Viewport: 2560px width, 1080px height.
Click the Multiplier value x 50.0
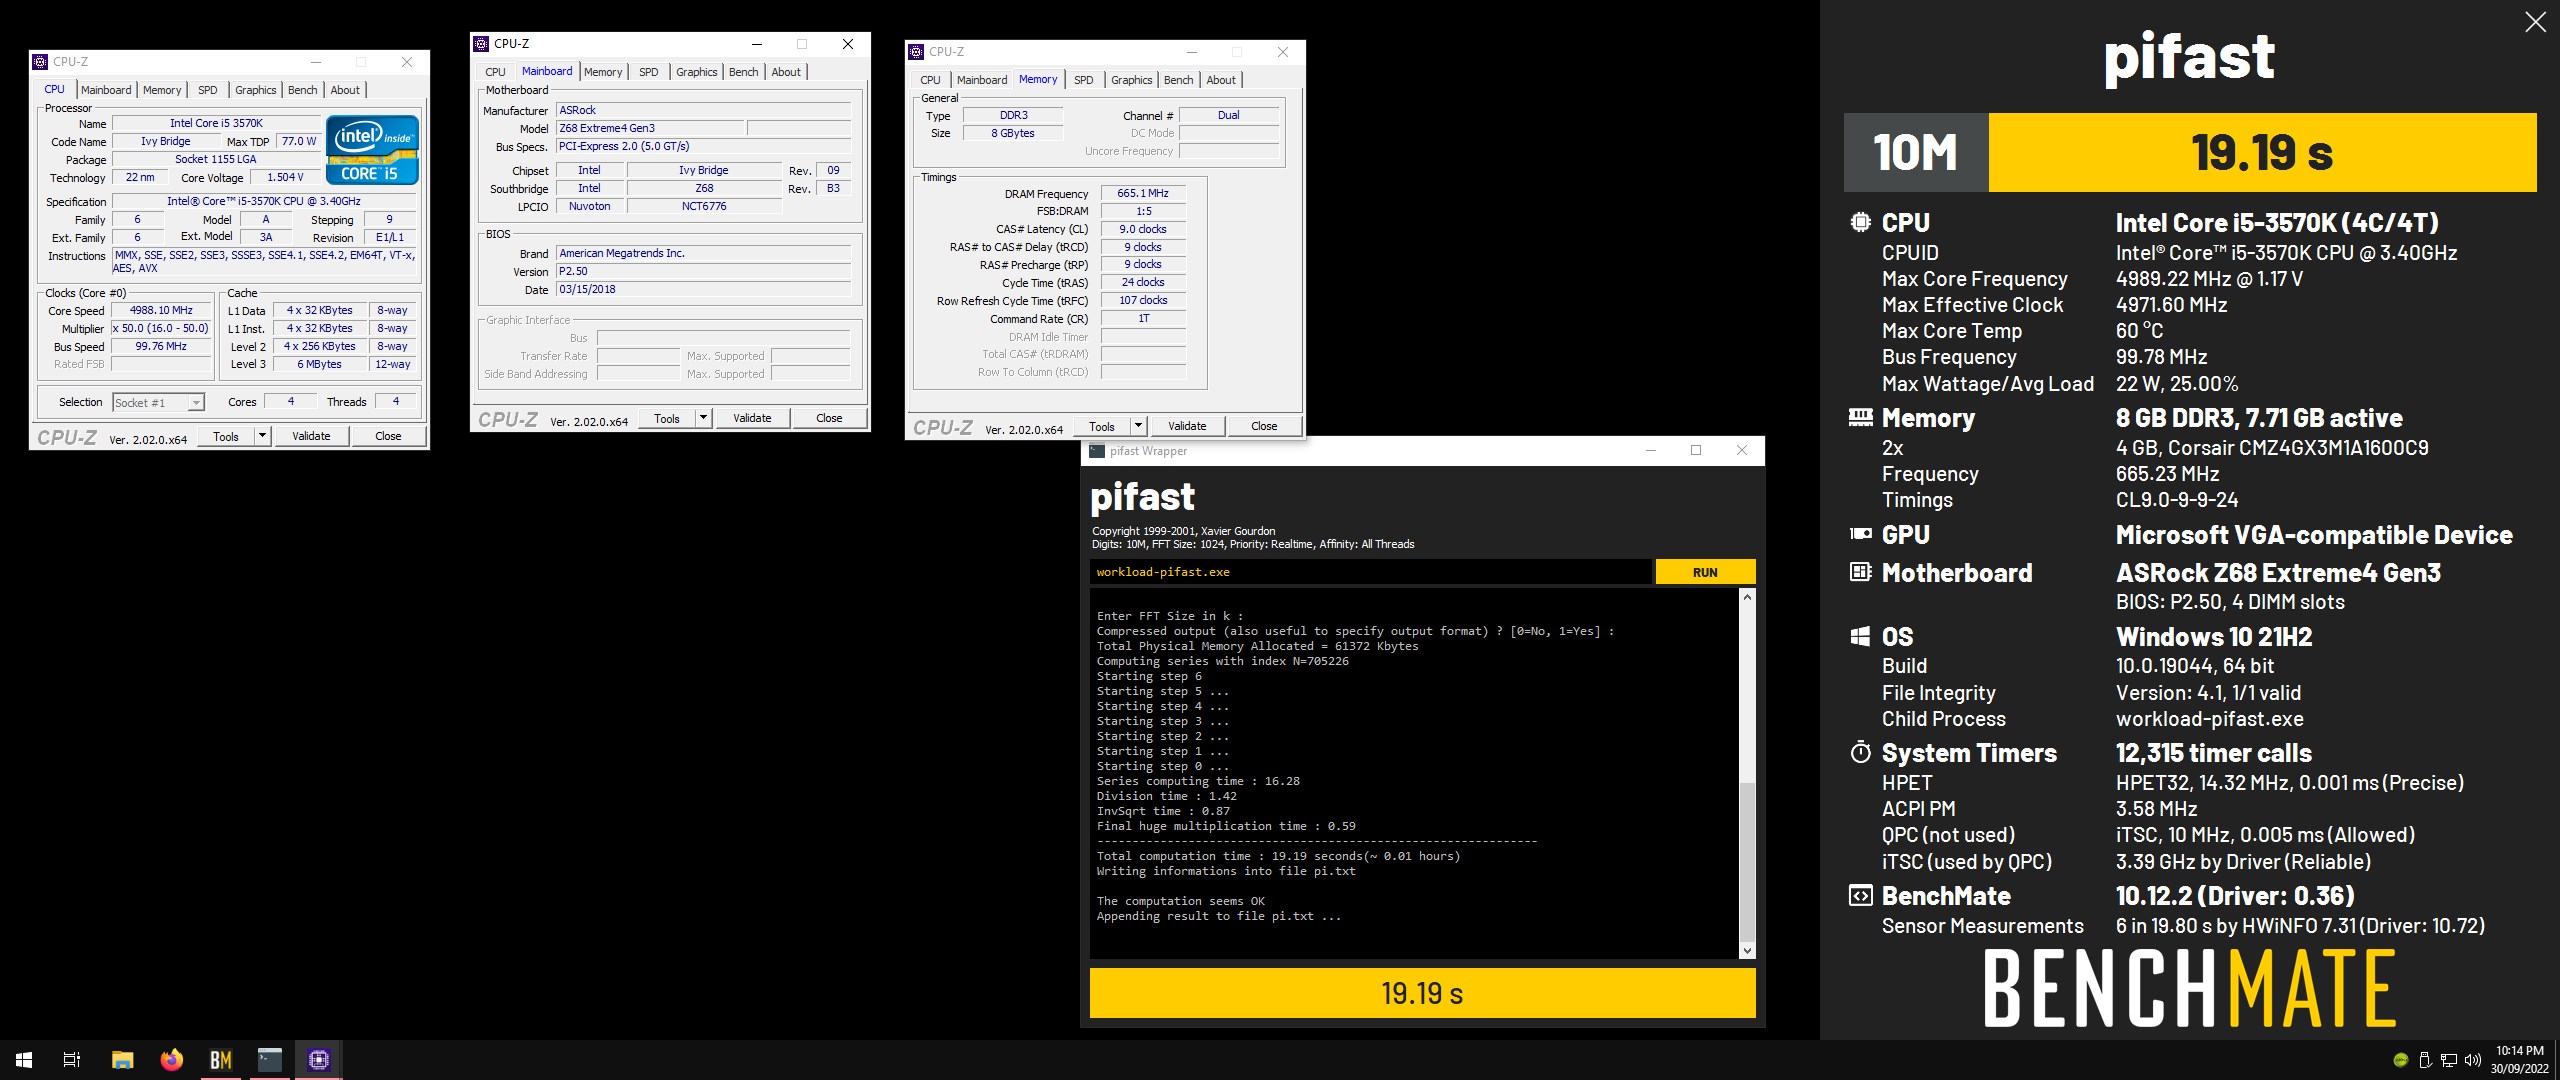point(161,328)
